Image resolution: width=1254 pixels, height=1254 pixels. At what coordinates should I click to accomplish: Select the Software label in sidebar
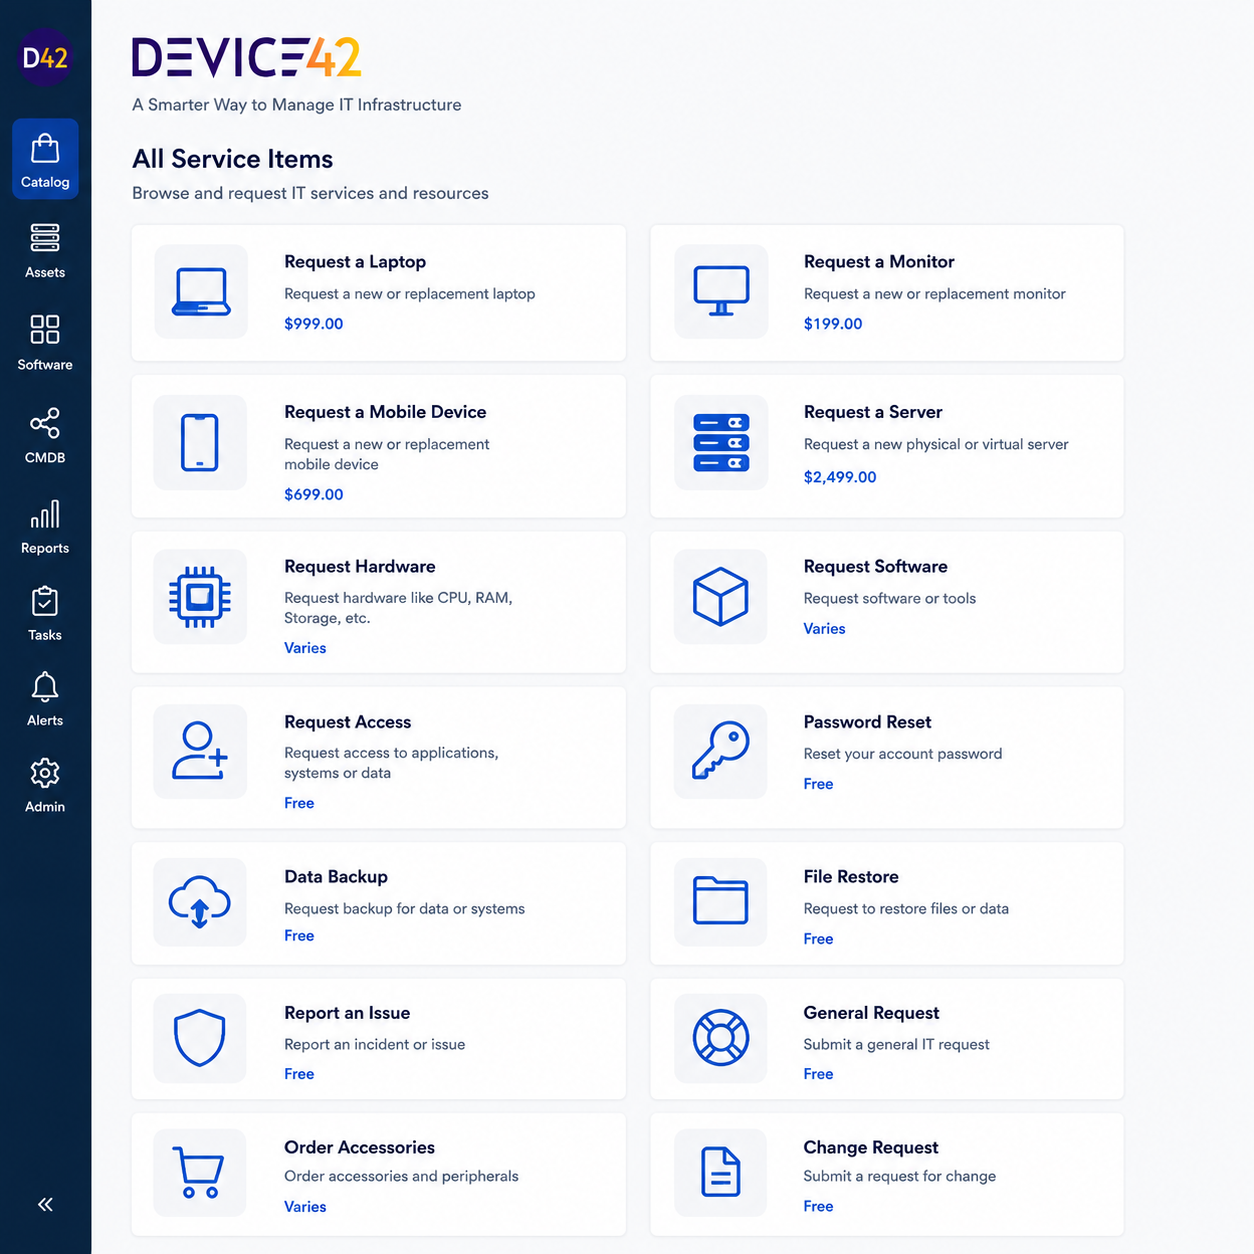point(45,365)
